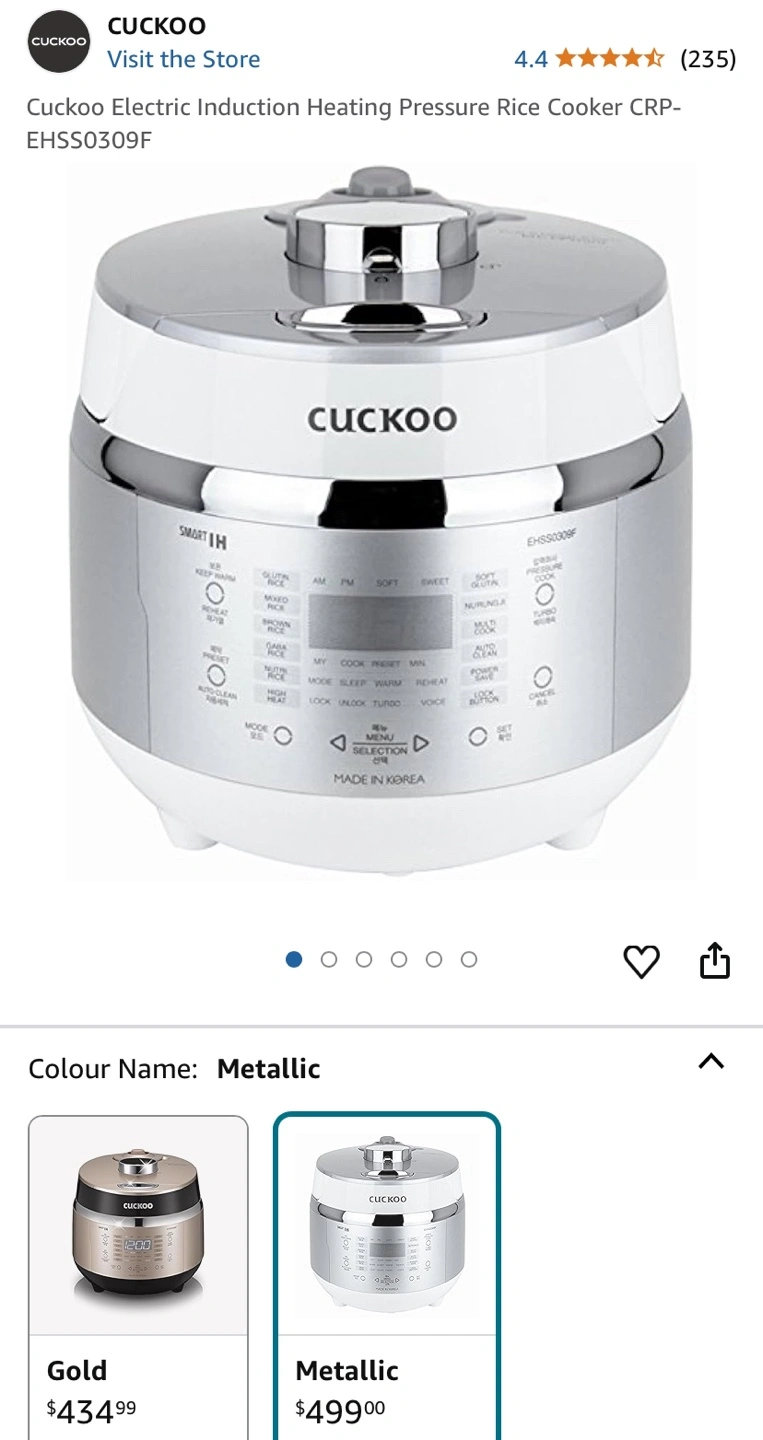Open the 235 reviews count
763x1440 pixels.
pyautogui.click(x=708, y=59)
